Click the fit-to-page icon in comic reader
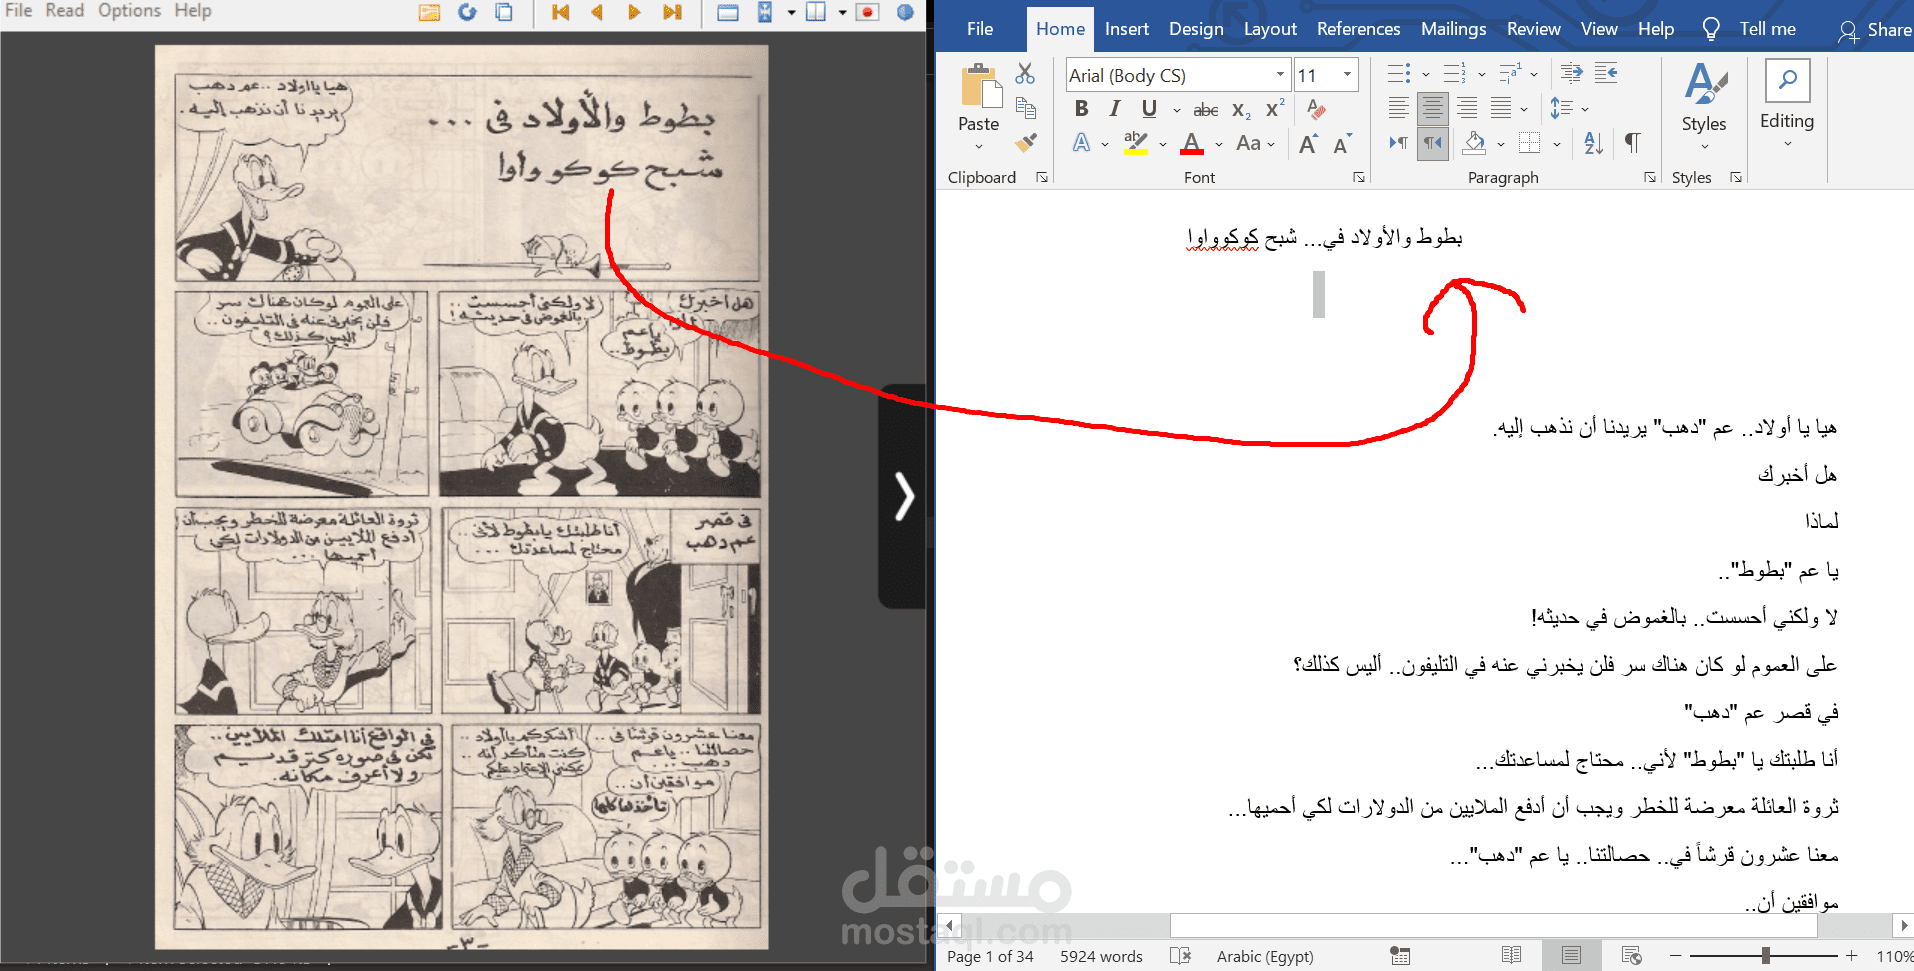 click(765, 12)
